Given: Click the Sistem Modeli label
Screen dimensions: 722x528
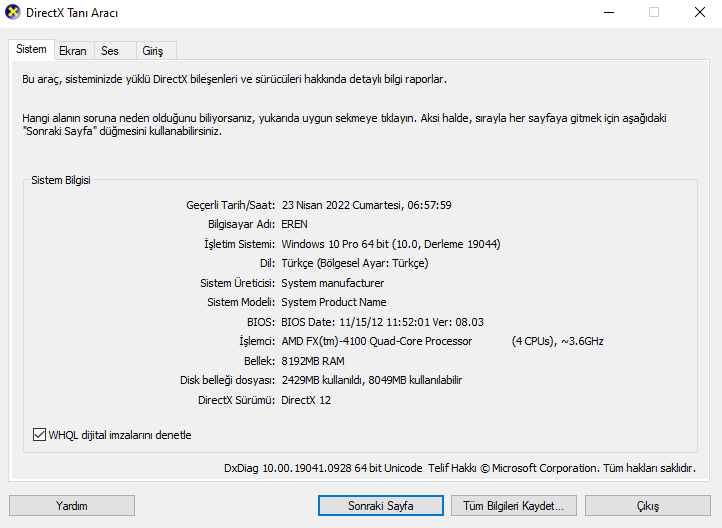Looking at the screenshot, I should (241, 302).
